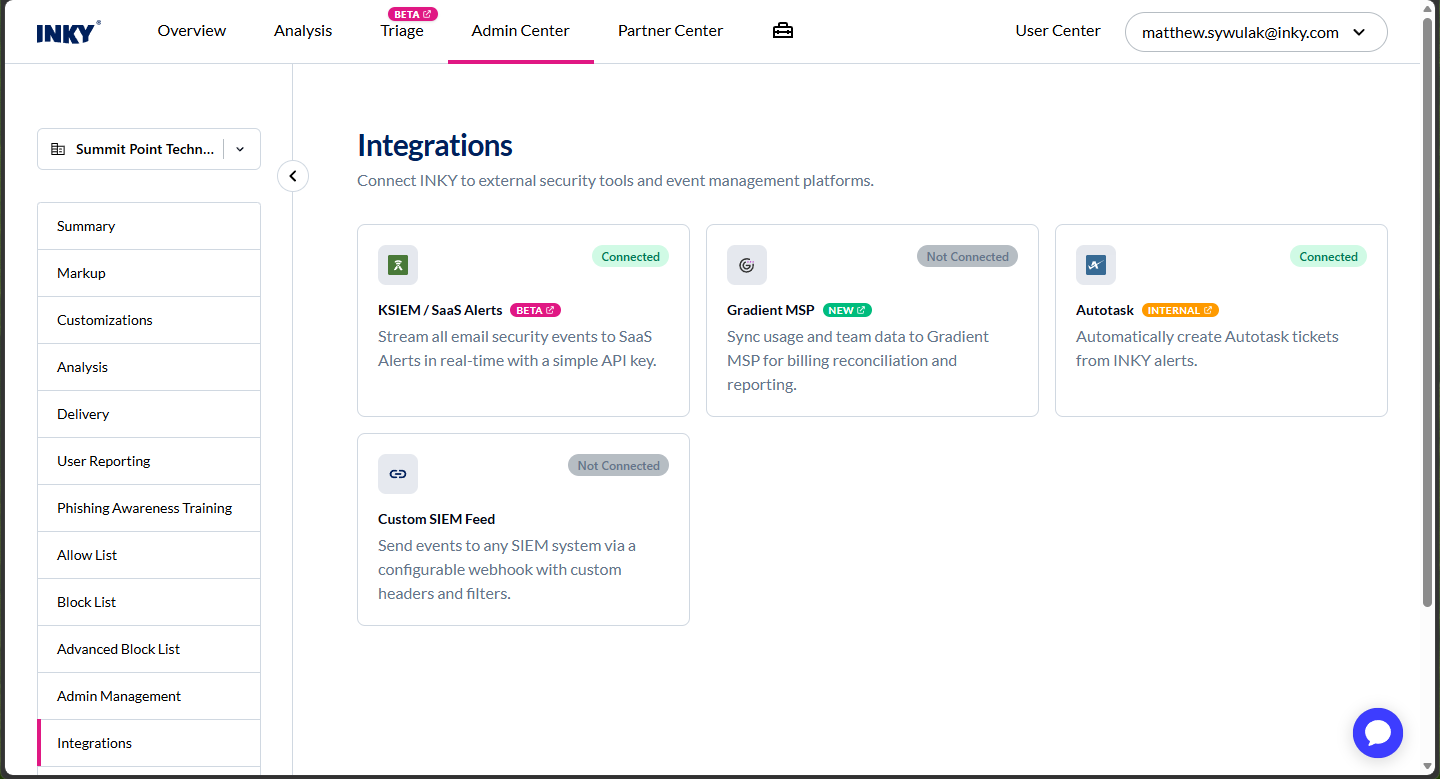The height and width of the screenshot is (779, 1440).
Task: Click the Connected status on Autotask
Action: click(1328, 257)
